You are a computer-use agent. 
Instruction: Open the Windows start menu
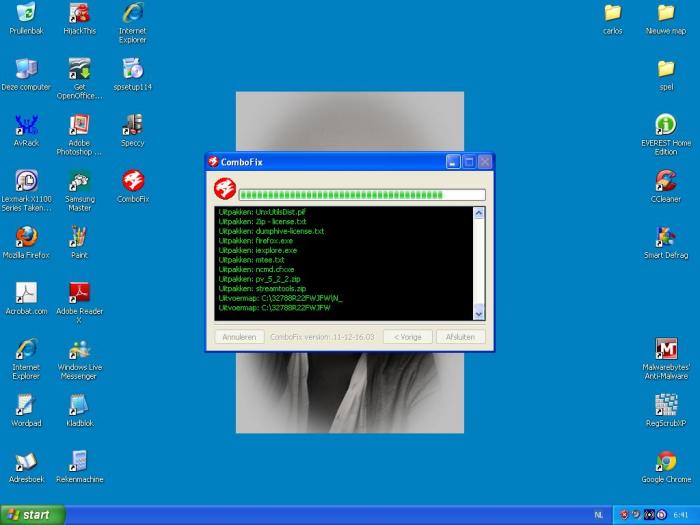pyautogui.click(x=33, y=515)
